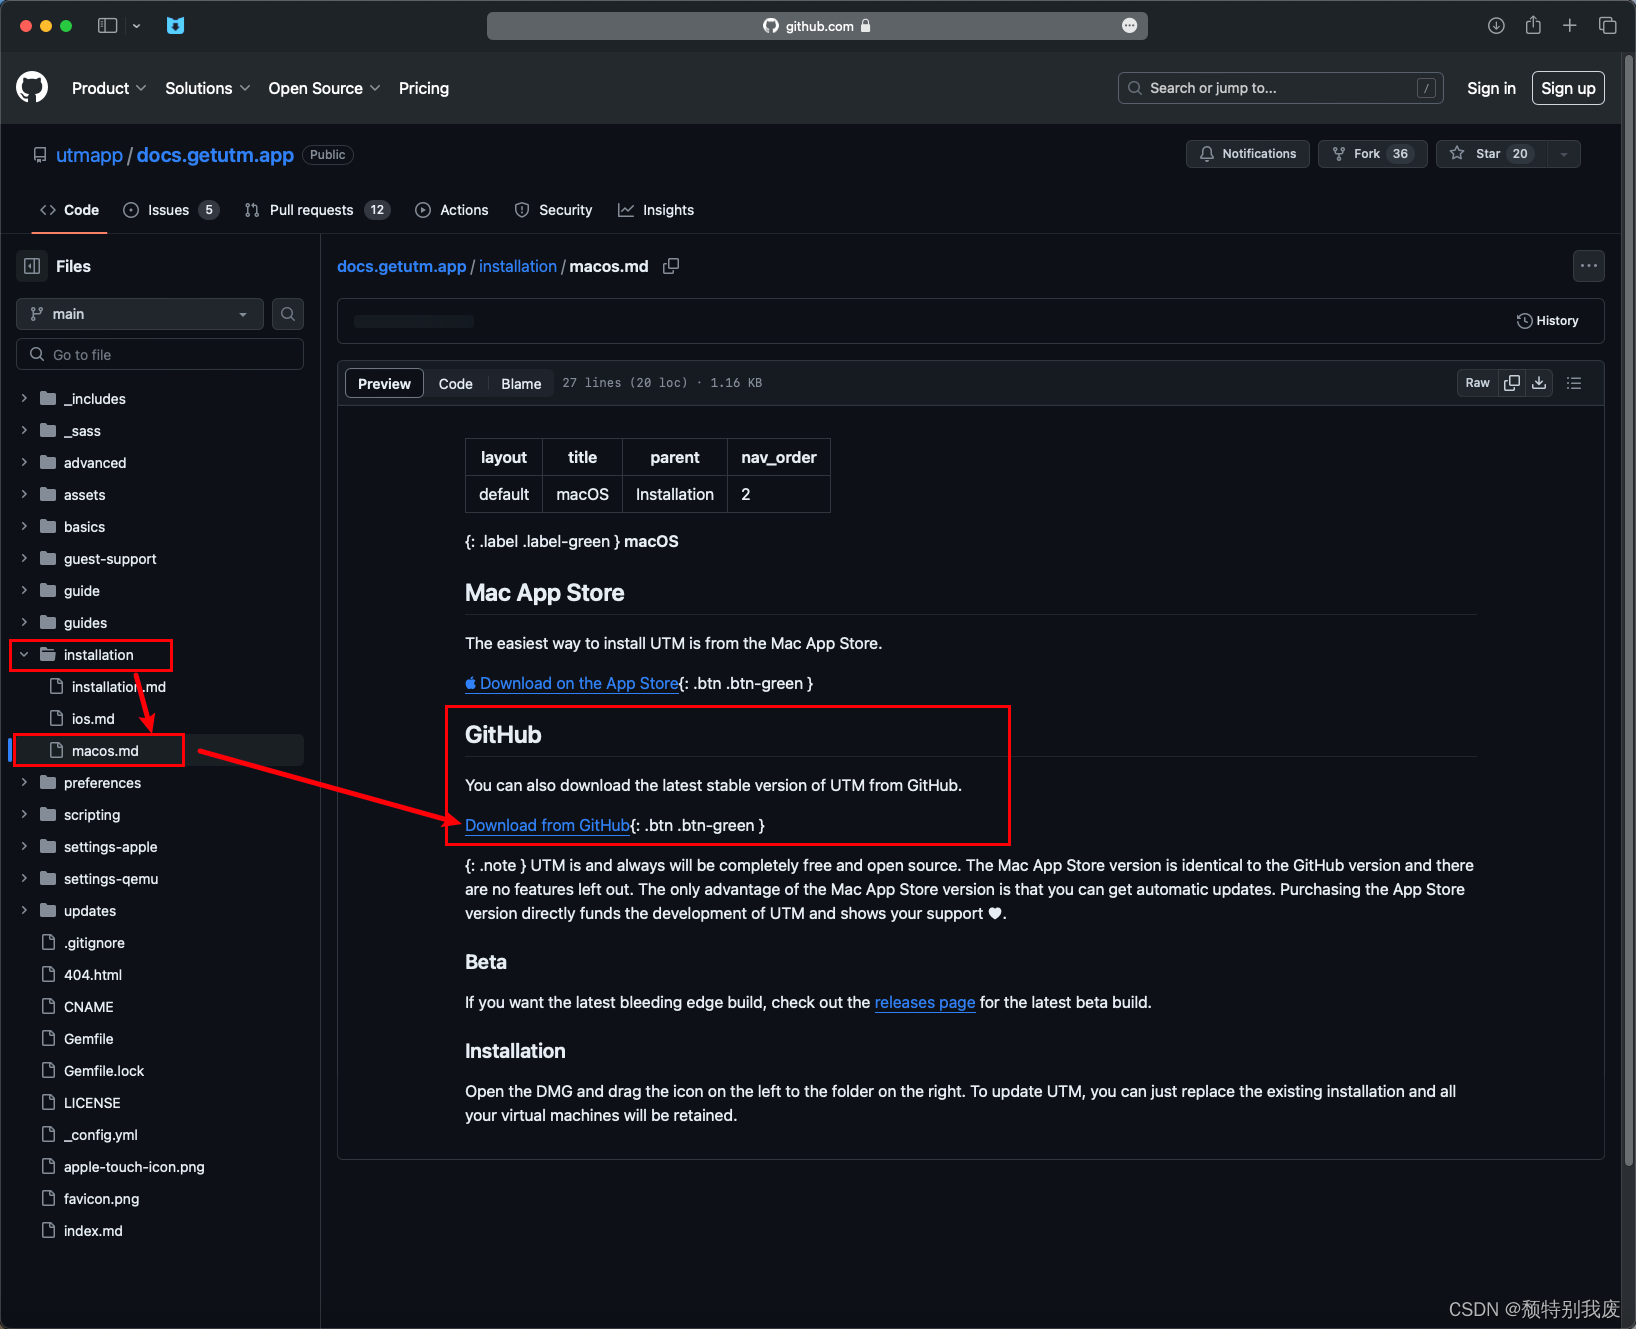1636x1329 pixels.
Task: Open the GitHub home logo
Action: click(32, 88)
